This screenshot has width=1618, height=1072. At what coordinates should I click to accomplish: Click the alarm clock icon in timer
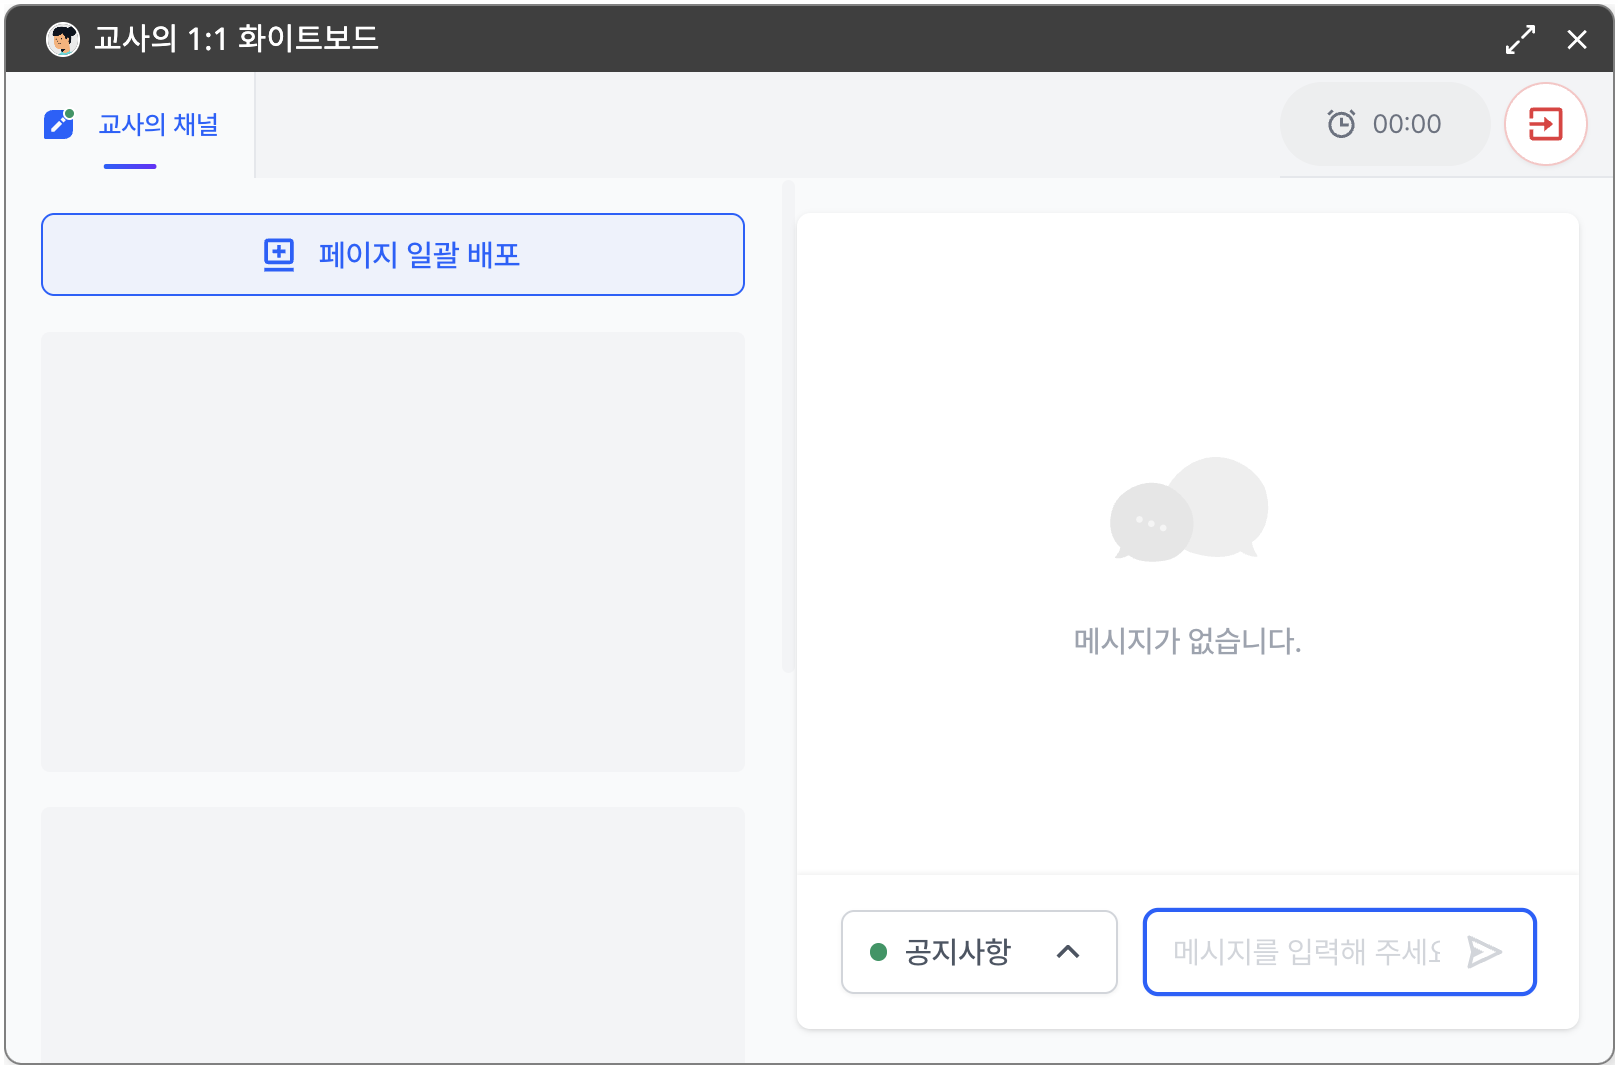(1341, 124)
